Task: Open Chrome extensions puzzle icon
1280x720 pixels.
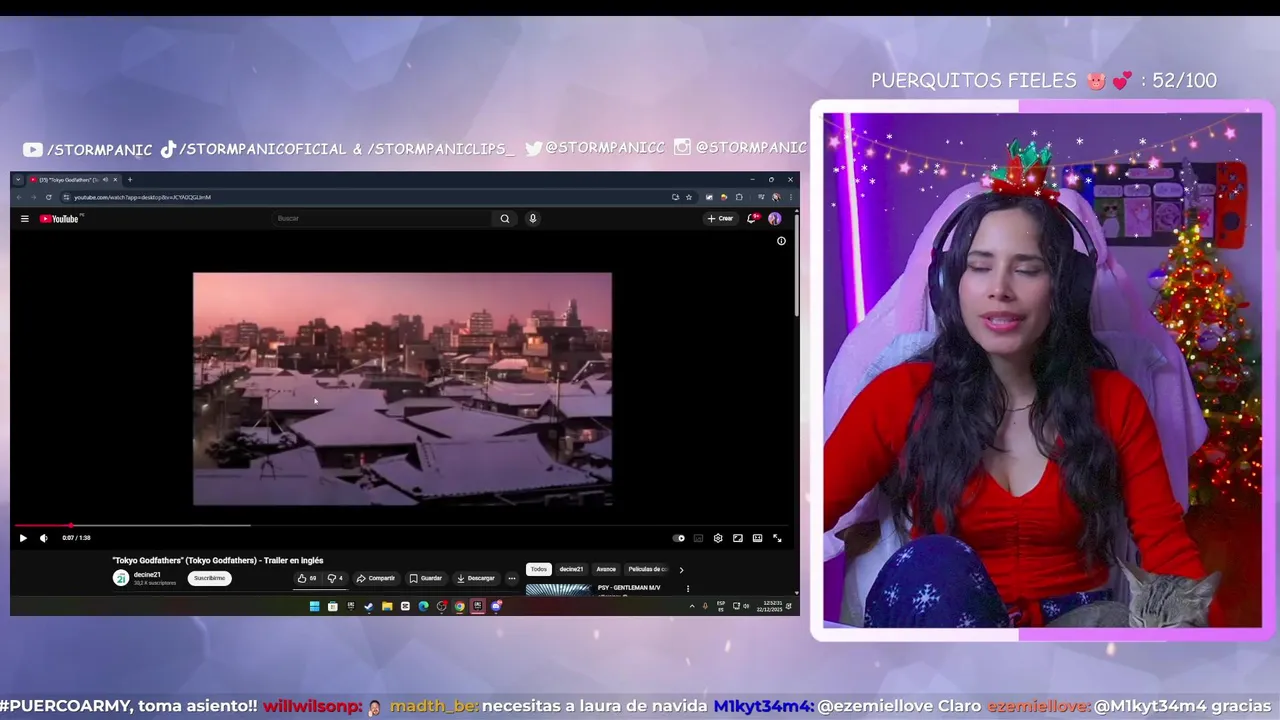Action: point(739,197)
